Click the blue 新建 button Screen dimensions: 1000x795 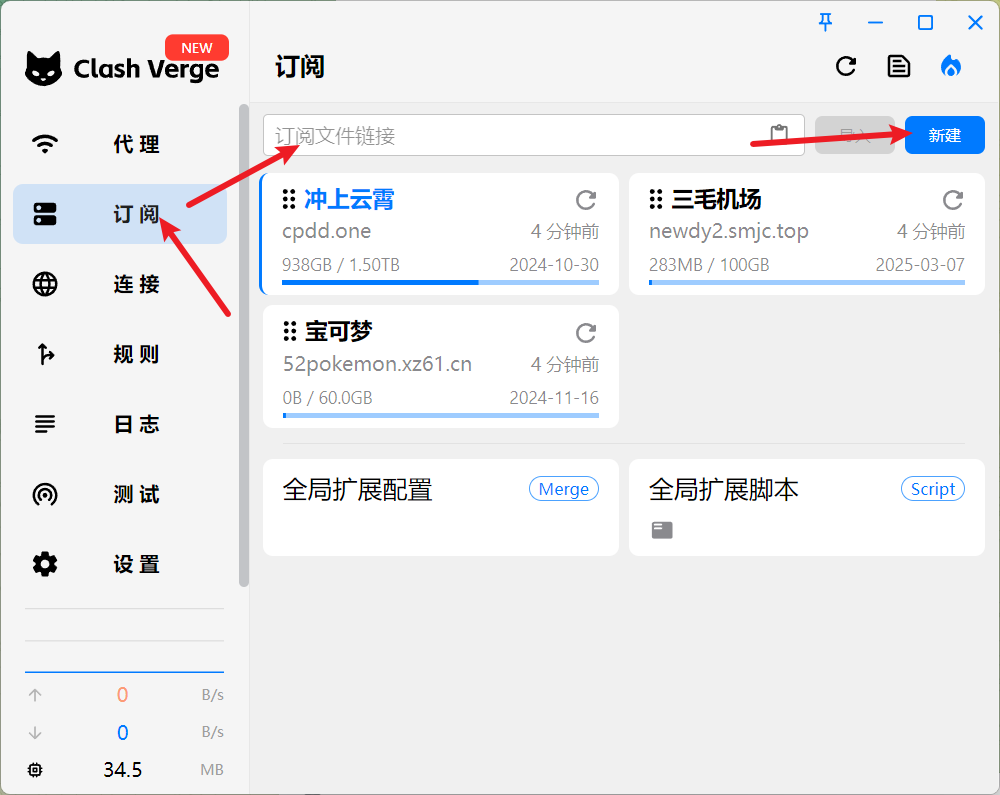click(x=944, y=135)
